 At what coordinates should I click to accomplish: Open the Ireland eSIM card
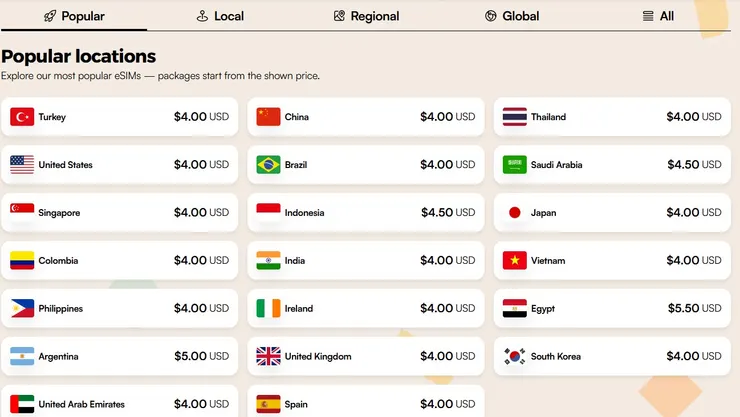[x=366, y=309]
